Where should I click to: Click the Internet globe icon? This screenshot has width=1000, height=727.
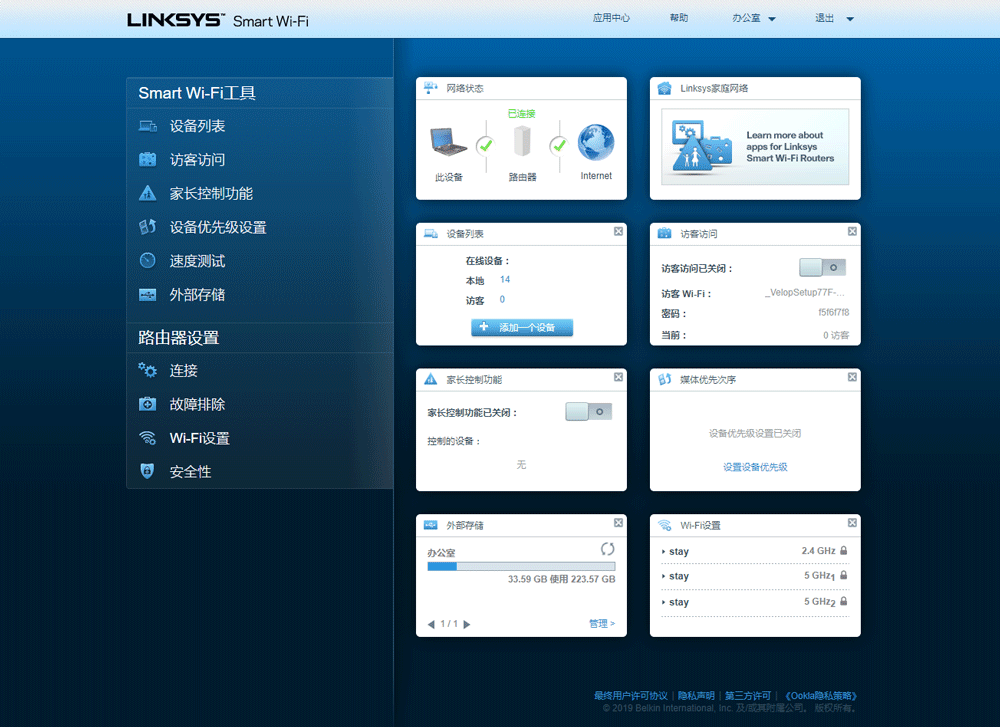pos(596,142)
